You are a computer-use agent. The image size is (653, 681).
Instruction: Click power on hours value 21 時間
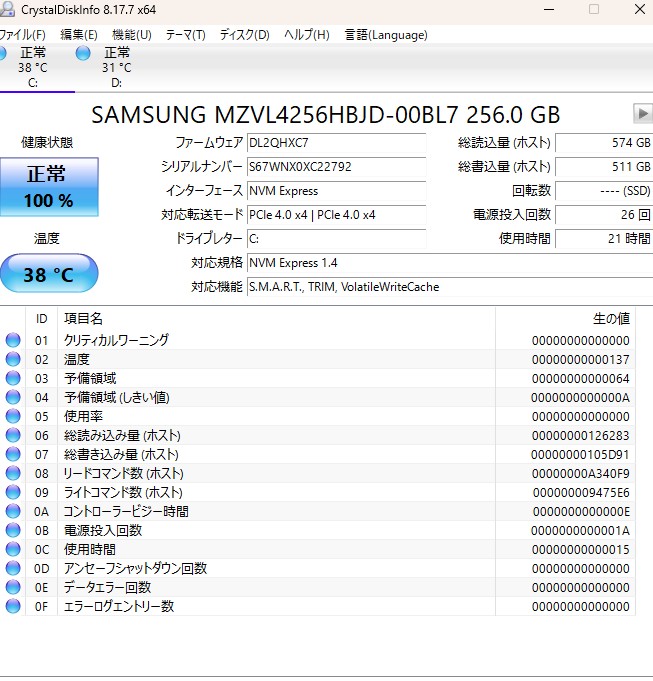(604, 238)
